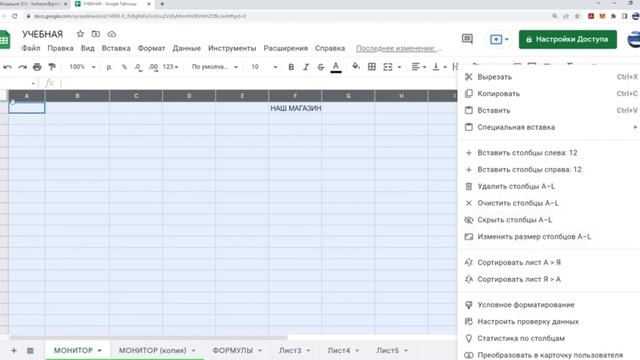This screenshot has height=360, width=640.
Task: Open ФОРМУЛЫ sheet tab menu arrow
Action: pos(260,351)
